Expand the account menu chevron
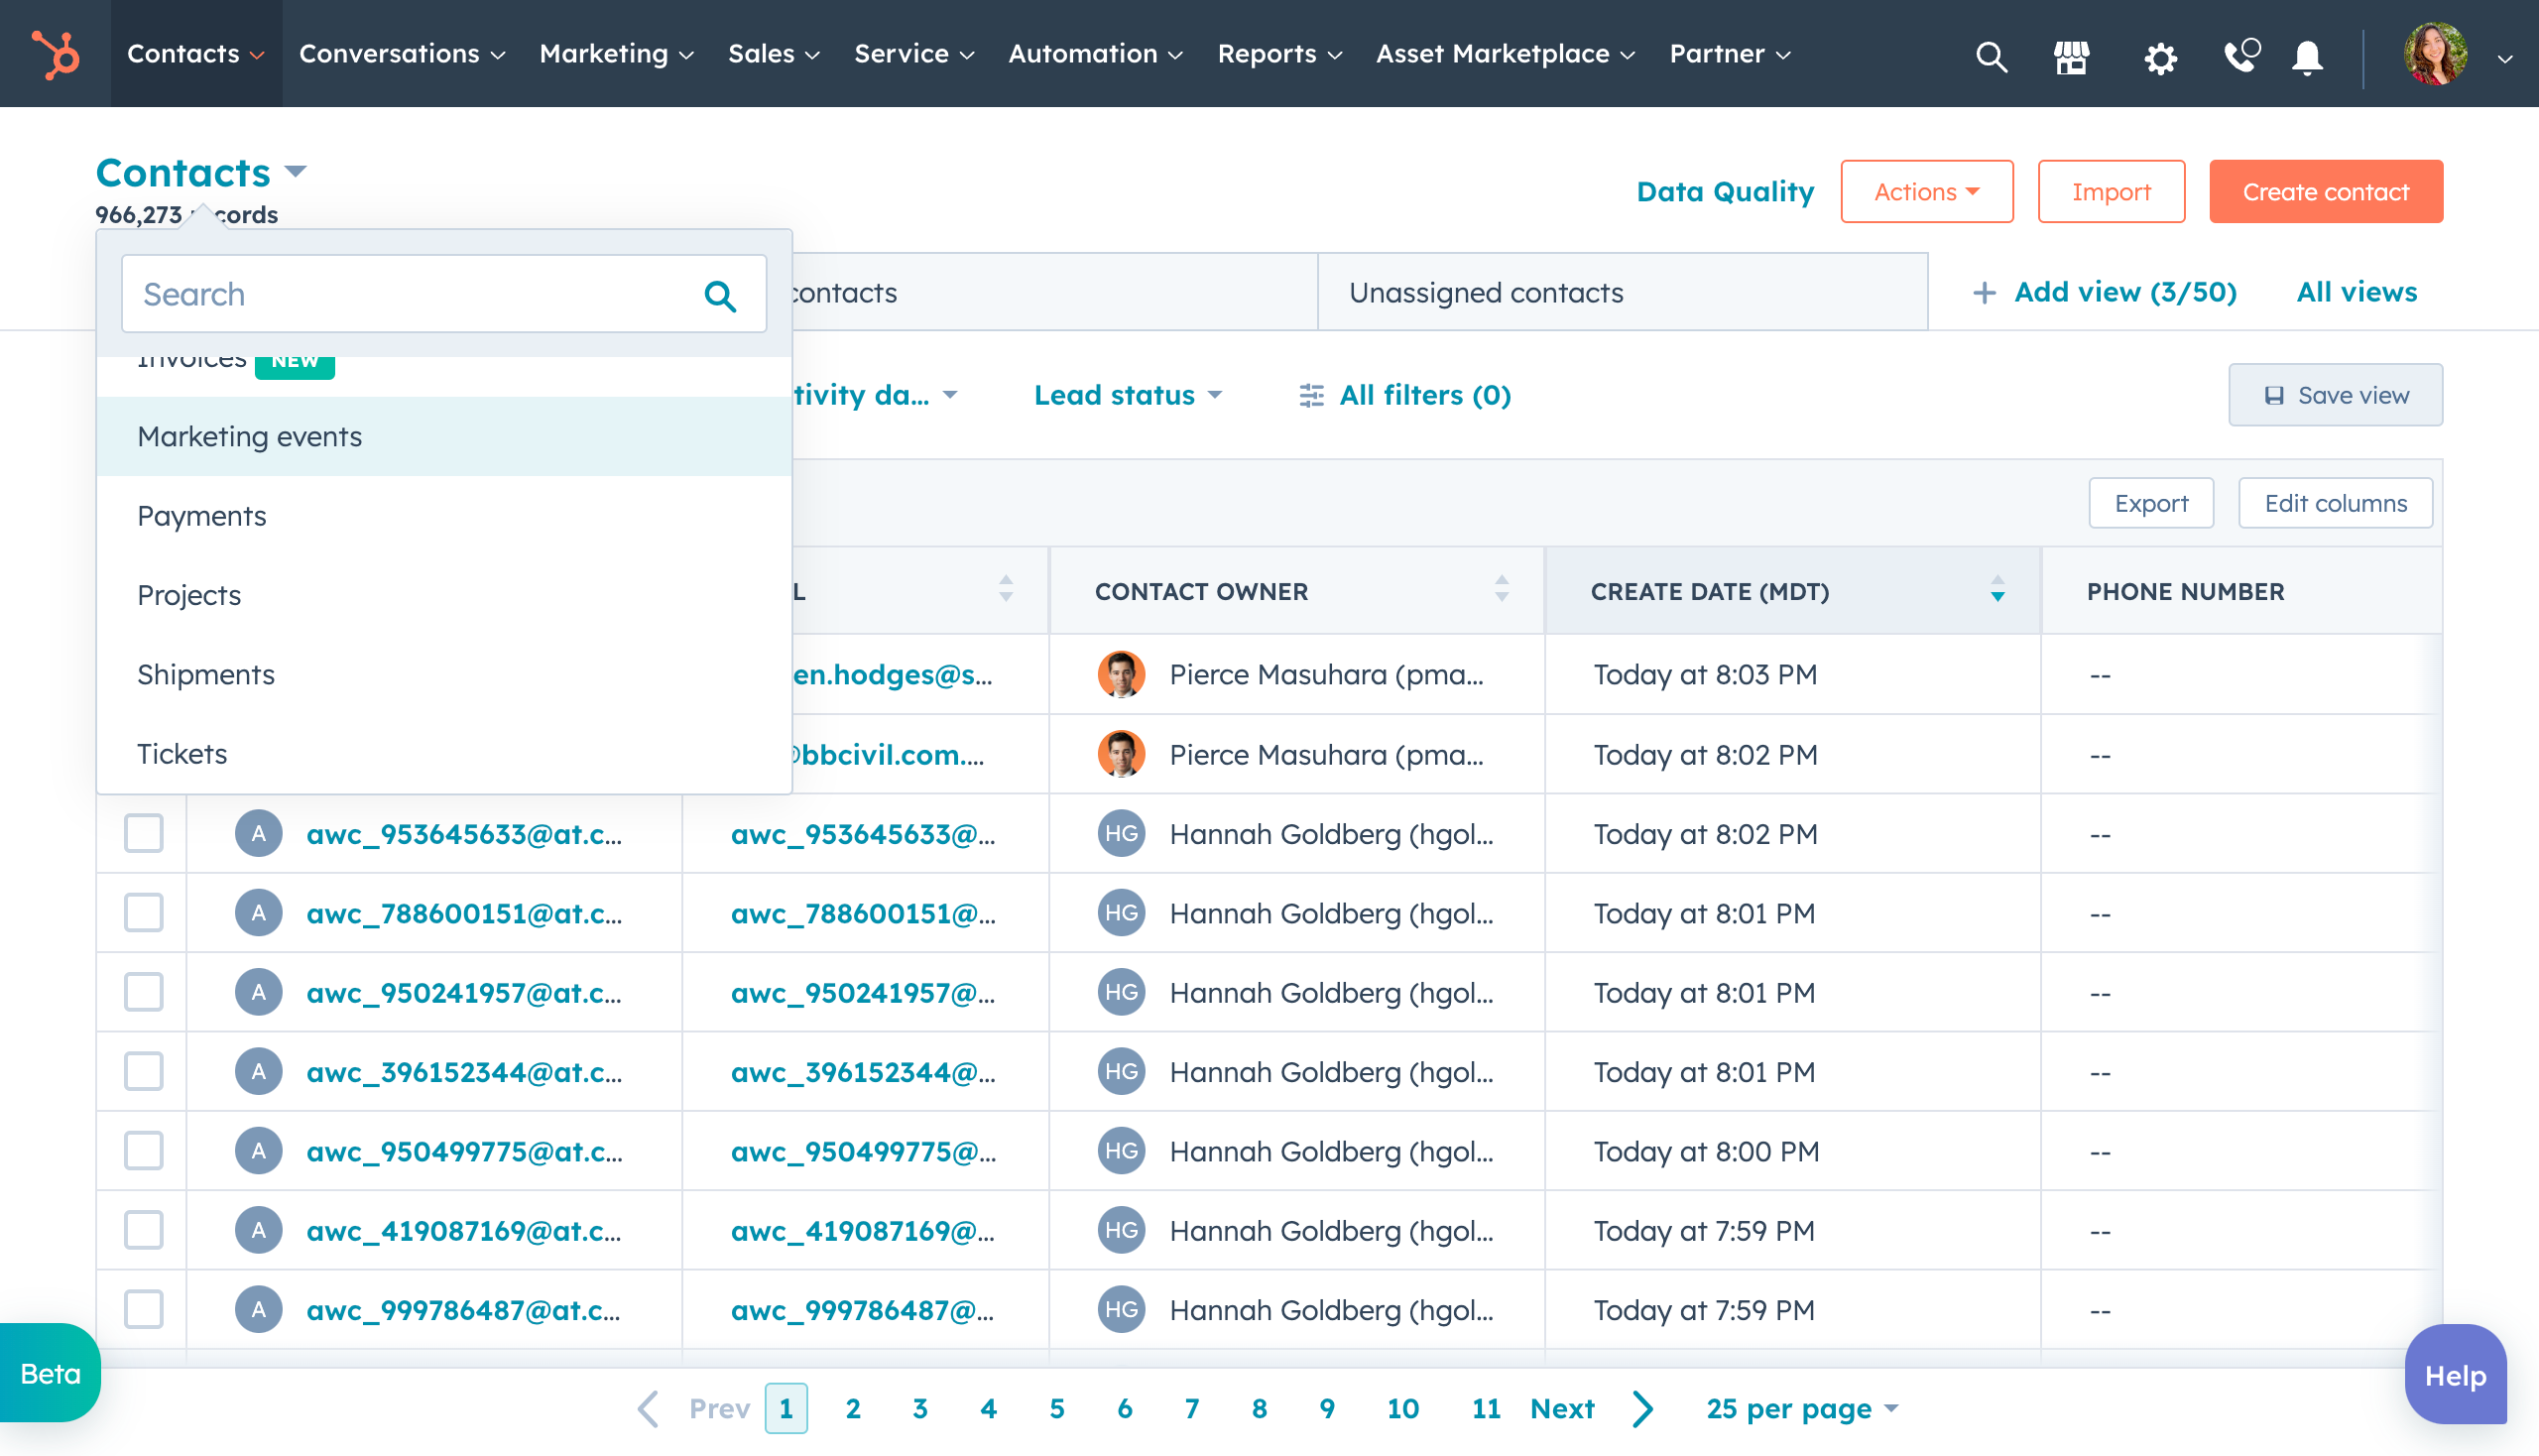The image size is (2539, 1456). [2505, 58]
